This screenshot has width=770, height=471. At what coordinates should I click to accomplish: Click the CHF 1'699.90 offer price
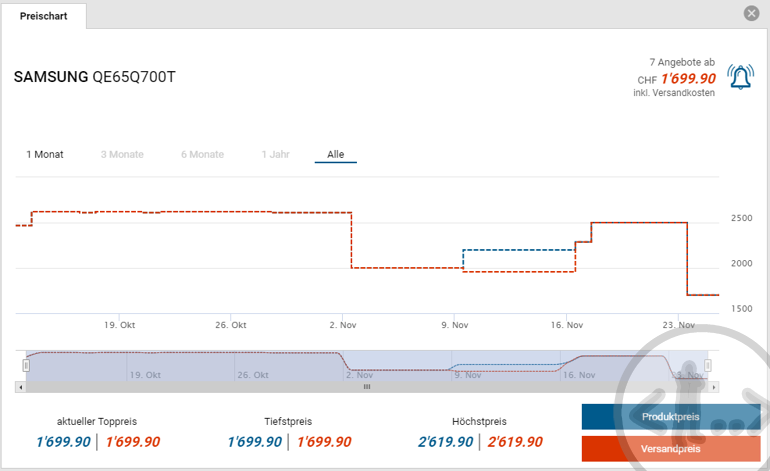[688, 78]
